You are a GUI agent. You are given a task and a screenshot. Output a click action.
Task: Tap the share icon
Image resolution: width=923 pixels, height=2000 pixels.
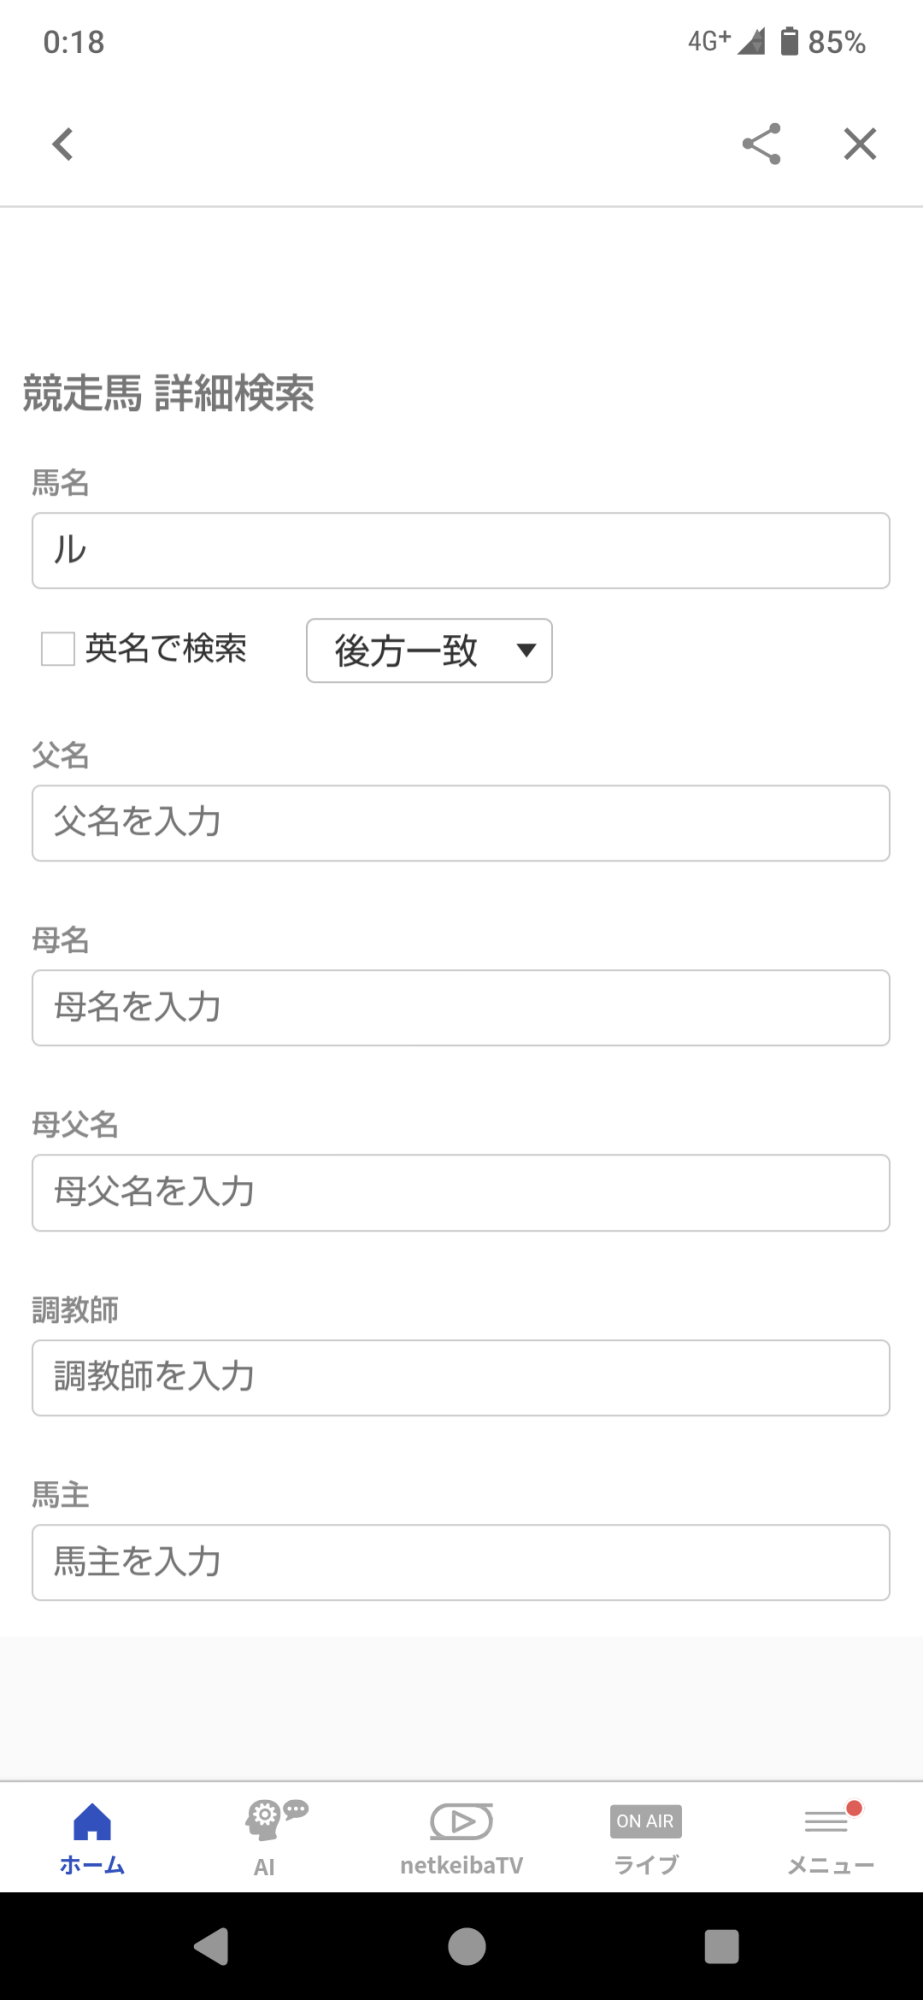[x=761, y=144]
